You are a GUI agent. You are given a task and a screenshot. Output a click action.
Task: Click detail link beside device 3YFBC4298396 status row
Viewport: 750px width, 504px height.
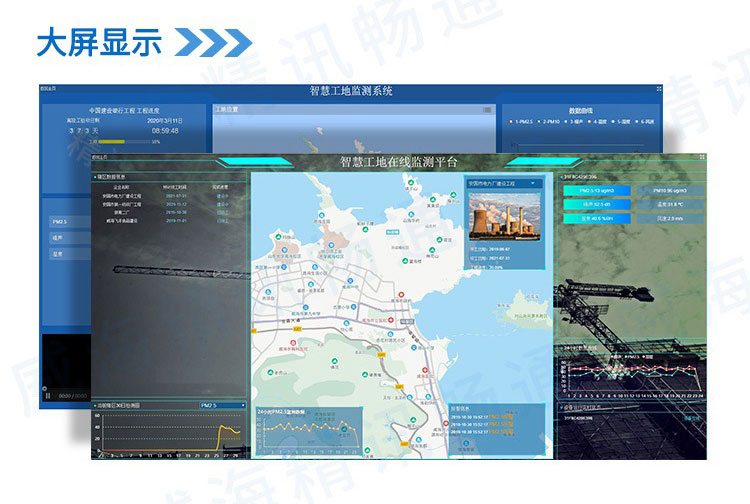[692, 418]
